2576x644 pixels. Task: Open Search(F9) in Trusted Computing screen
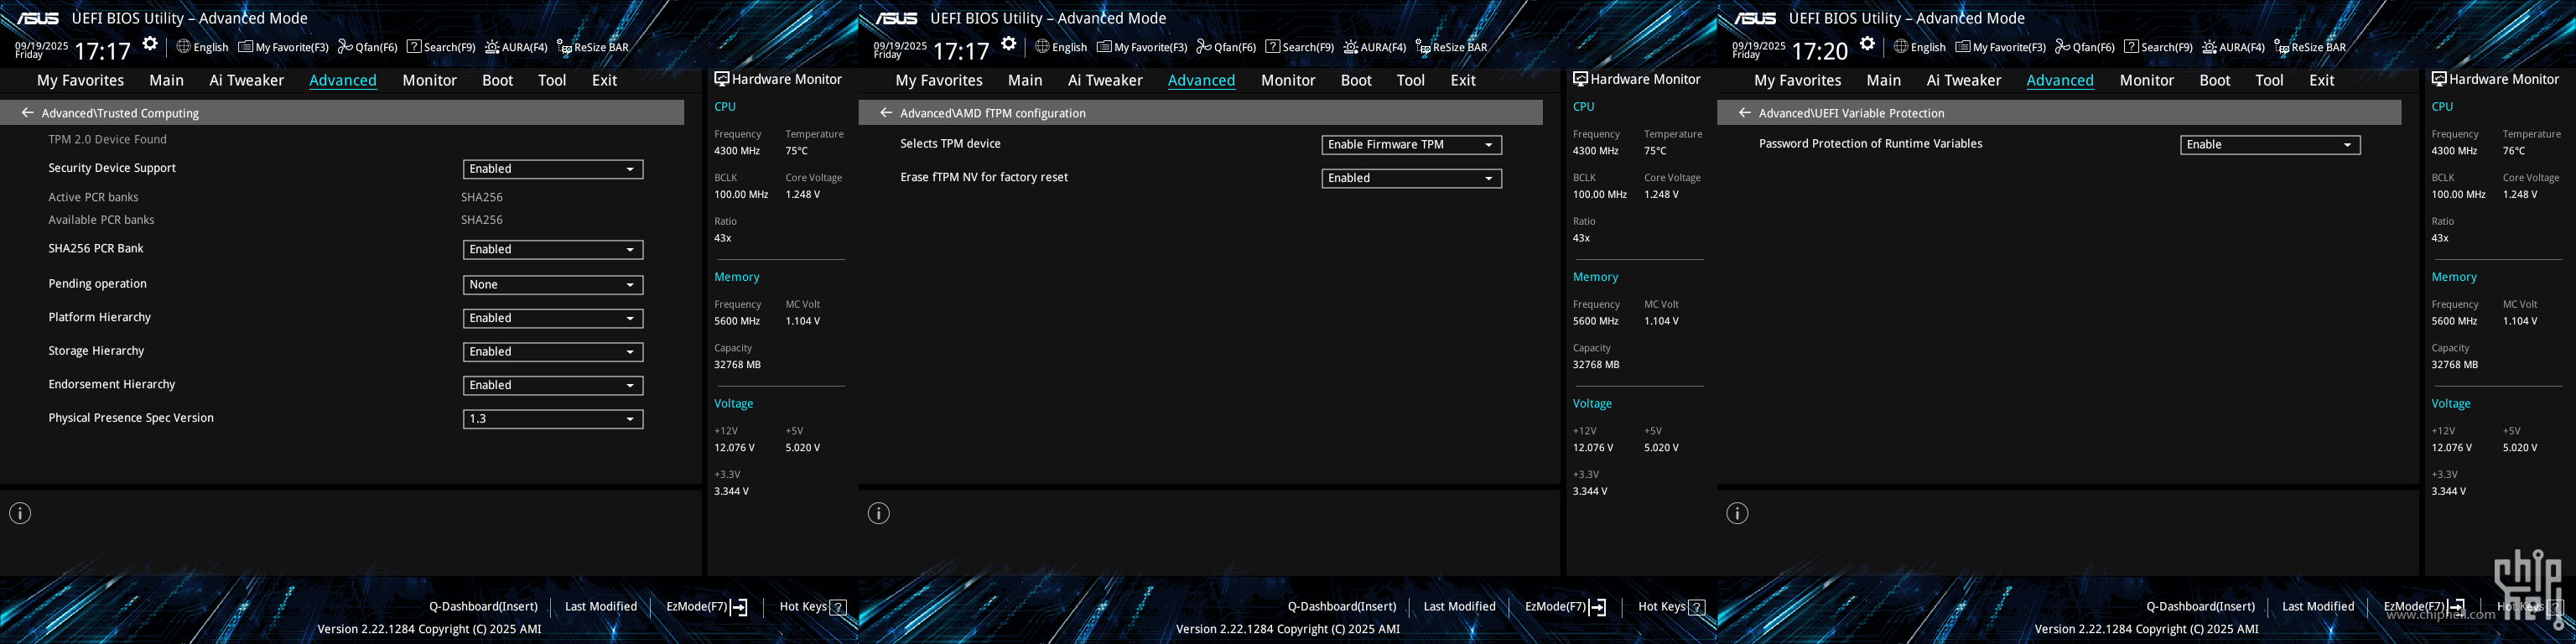tap(441, 47)
